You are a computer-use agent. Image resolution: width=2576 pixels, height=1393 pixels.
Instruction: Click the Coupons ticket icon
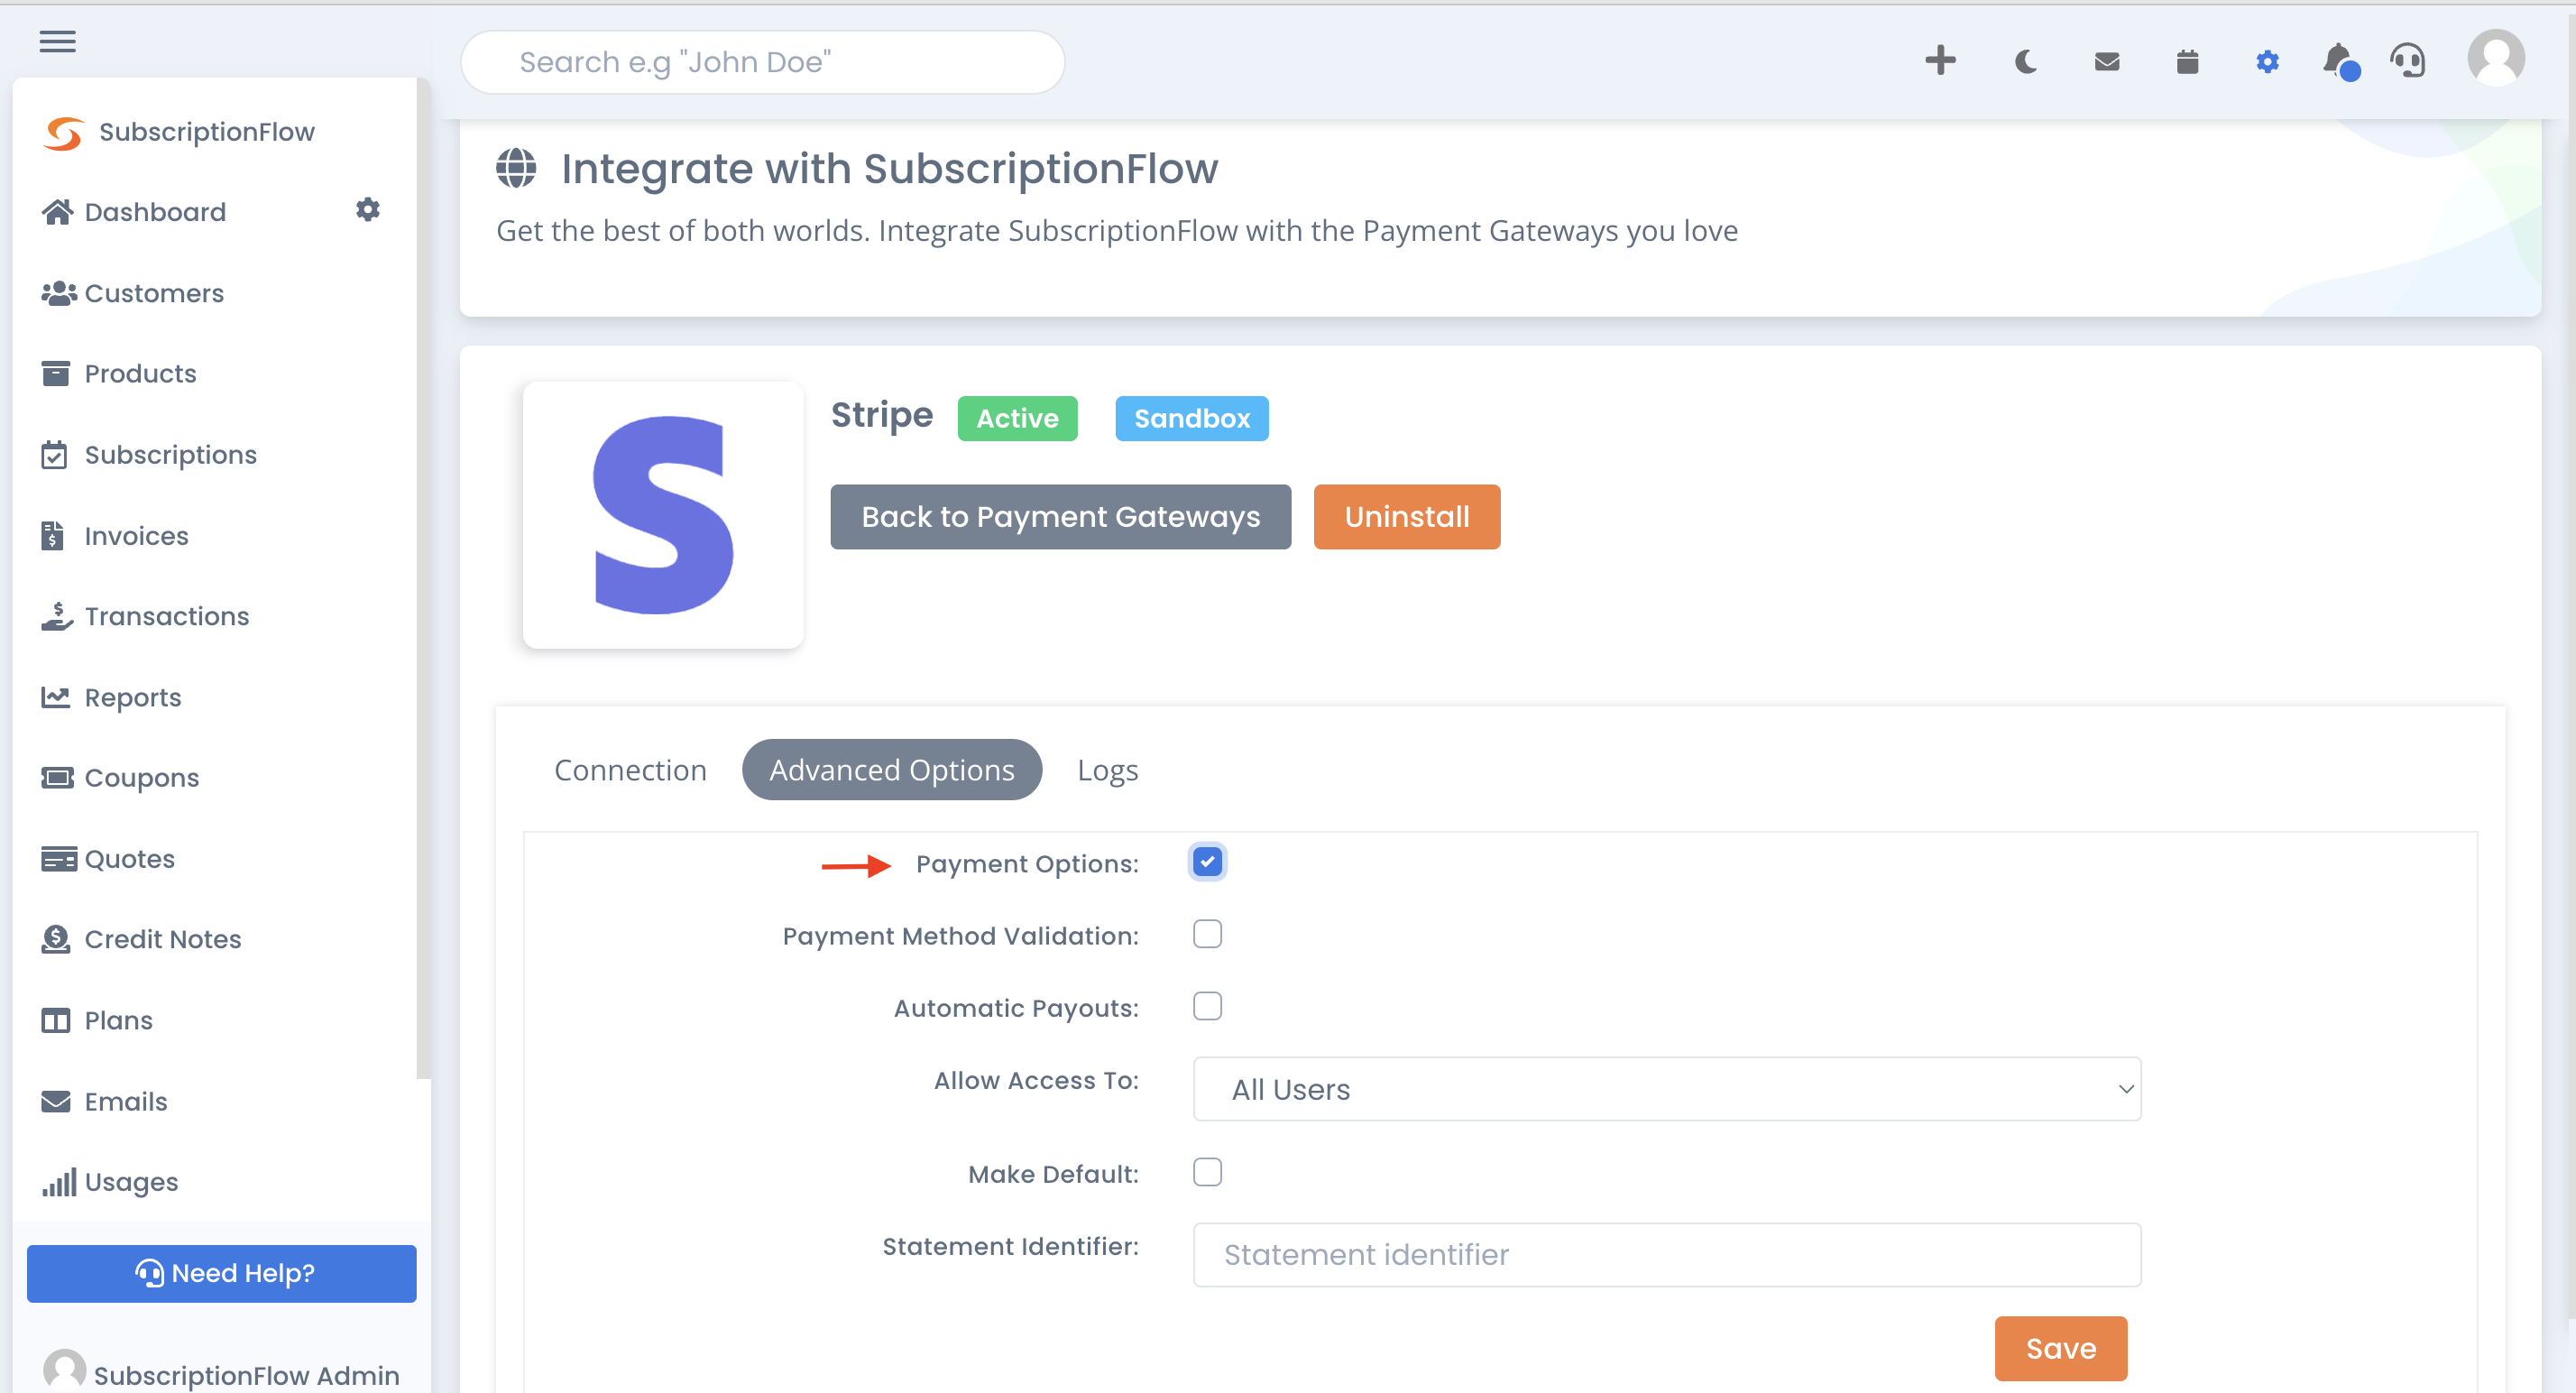57,777
